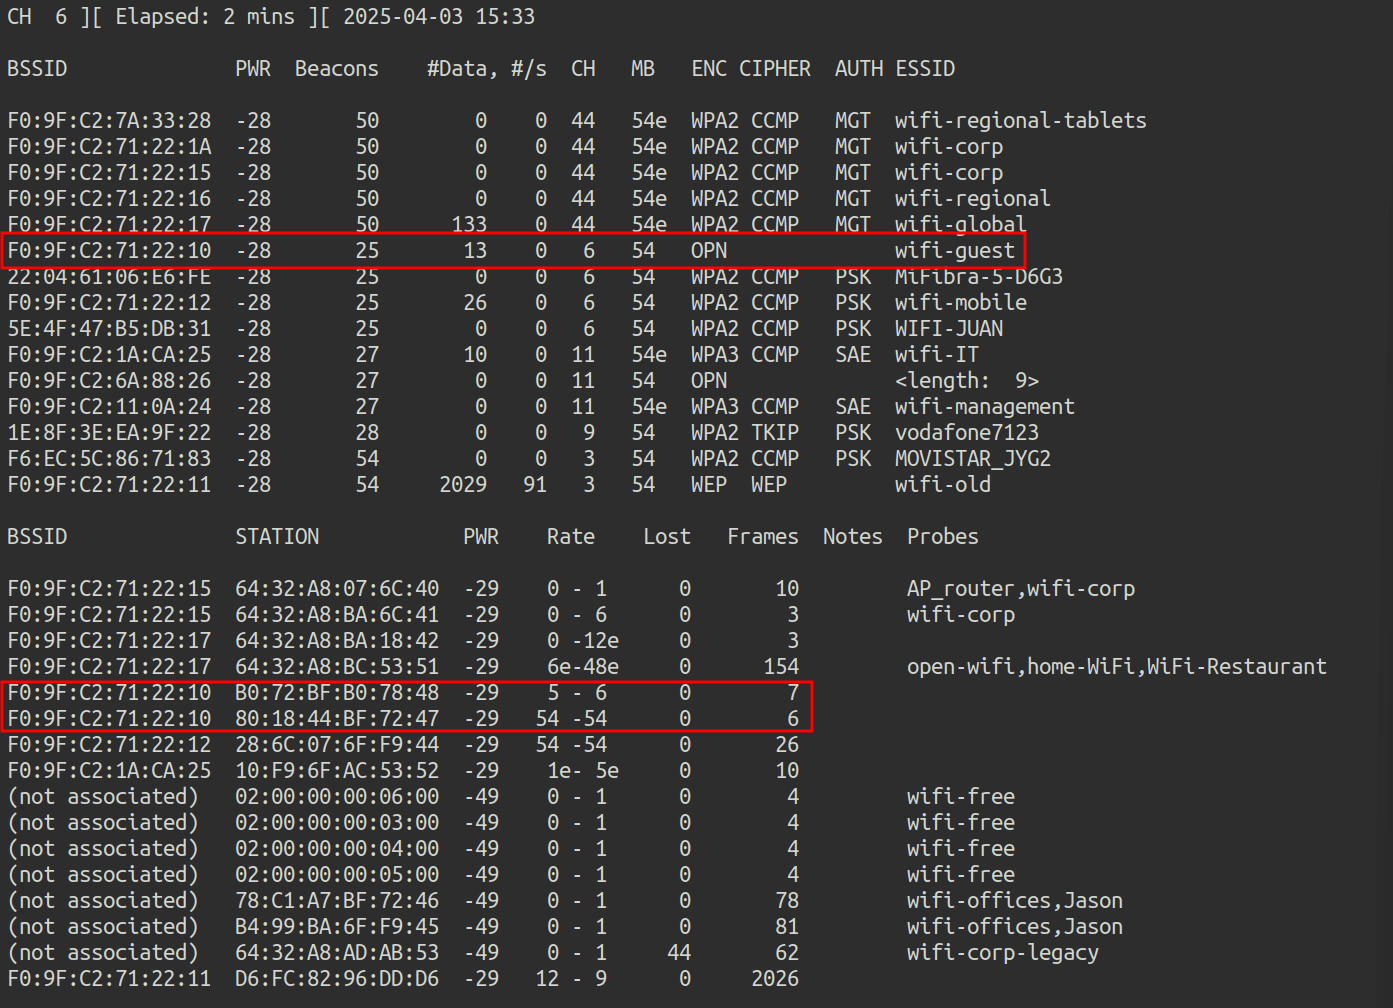The height and width of the screenshot is (1008, 1393).
Task: Select the MOVISTAR_JYG2 network name
Action: click(x=972, y=459)
